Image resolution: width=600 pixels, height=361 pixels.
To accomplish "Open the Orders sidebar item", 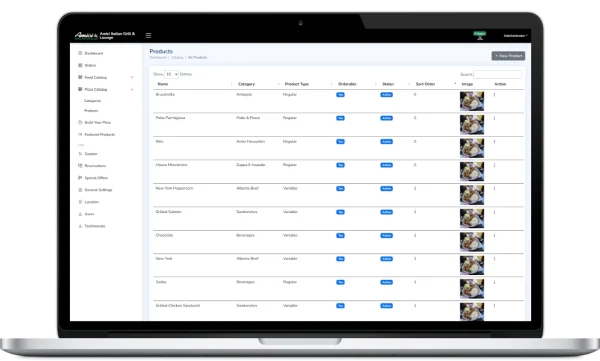I will [x=87, y=65].
